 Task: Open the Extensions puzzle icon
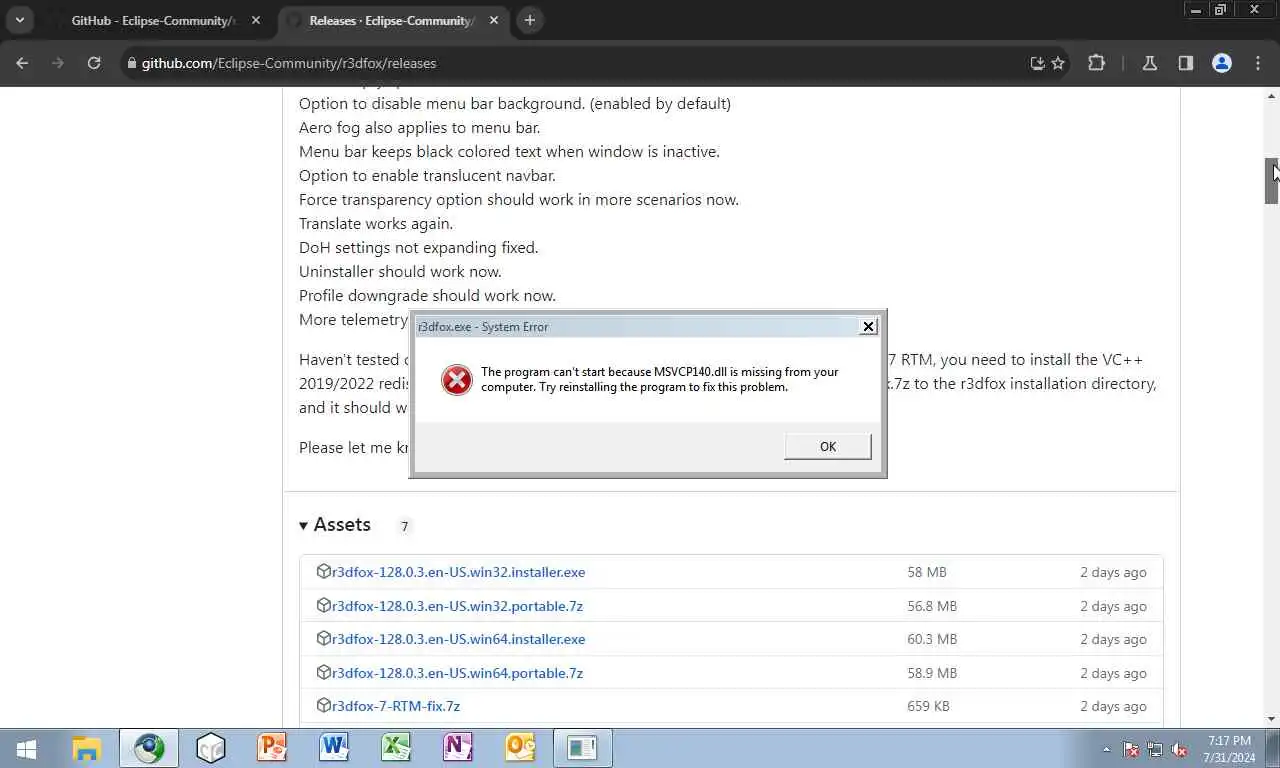(1096, 63)
